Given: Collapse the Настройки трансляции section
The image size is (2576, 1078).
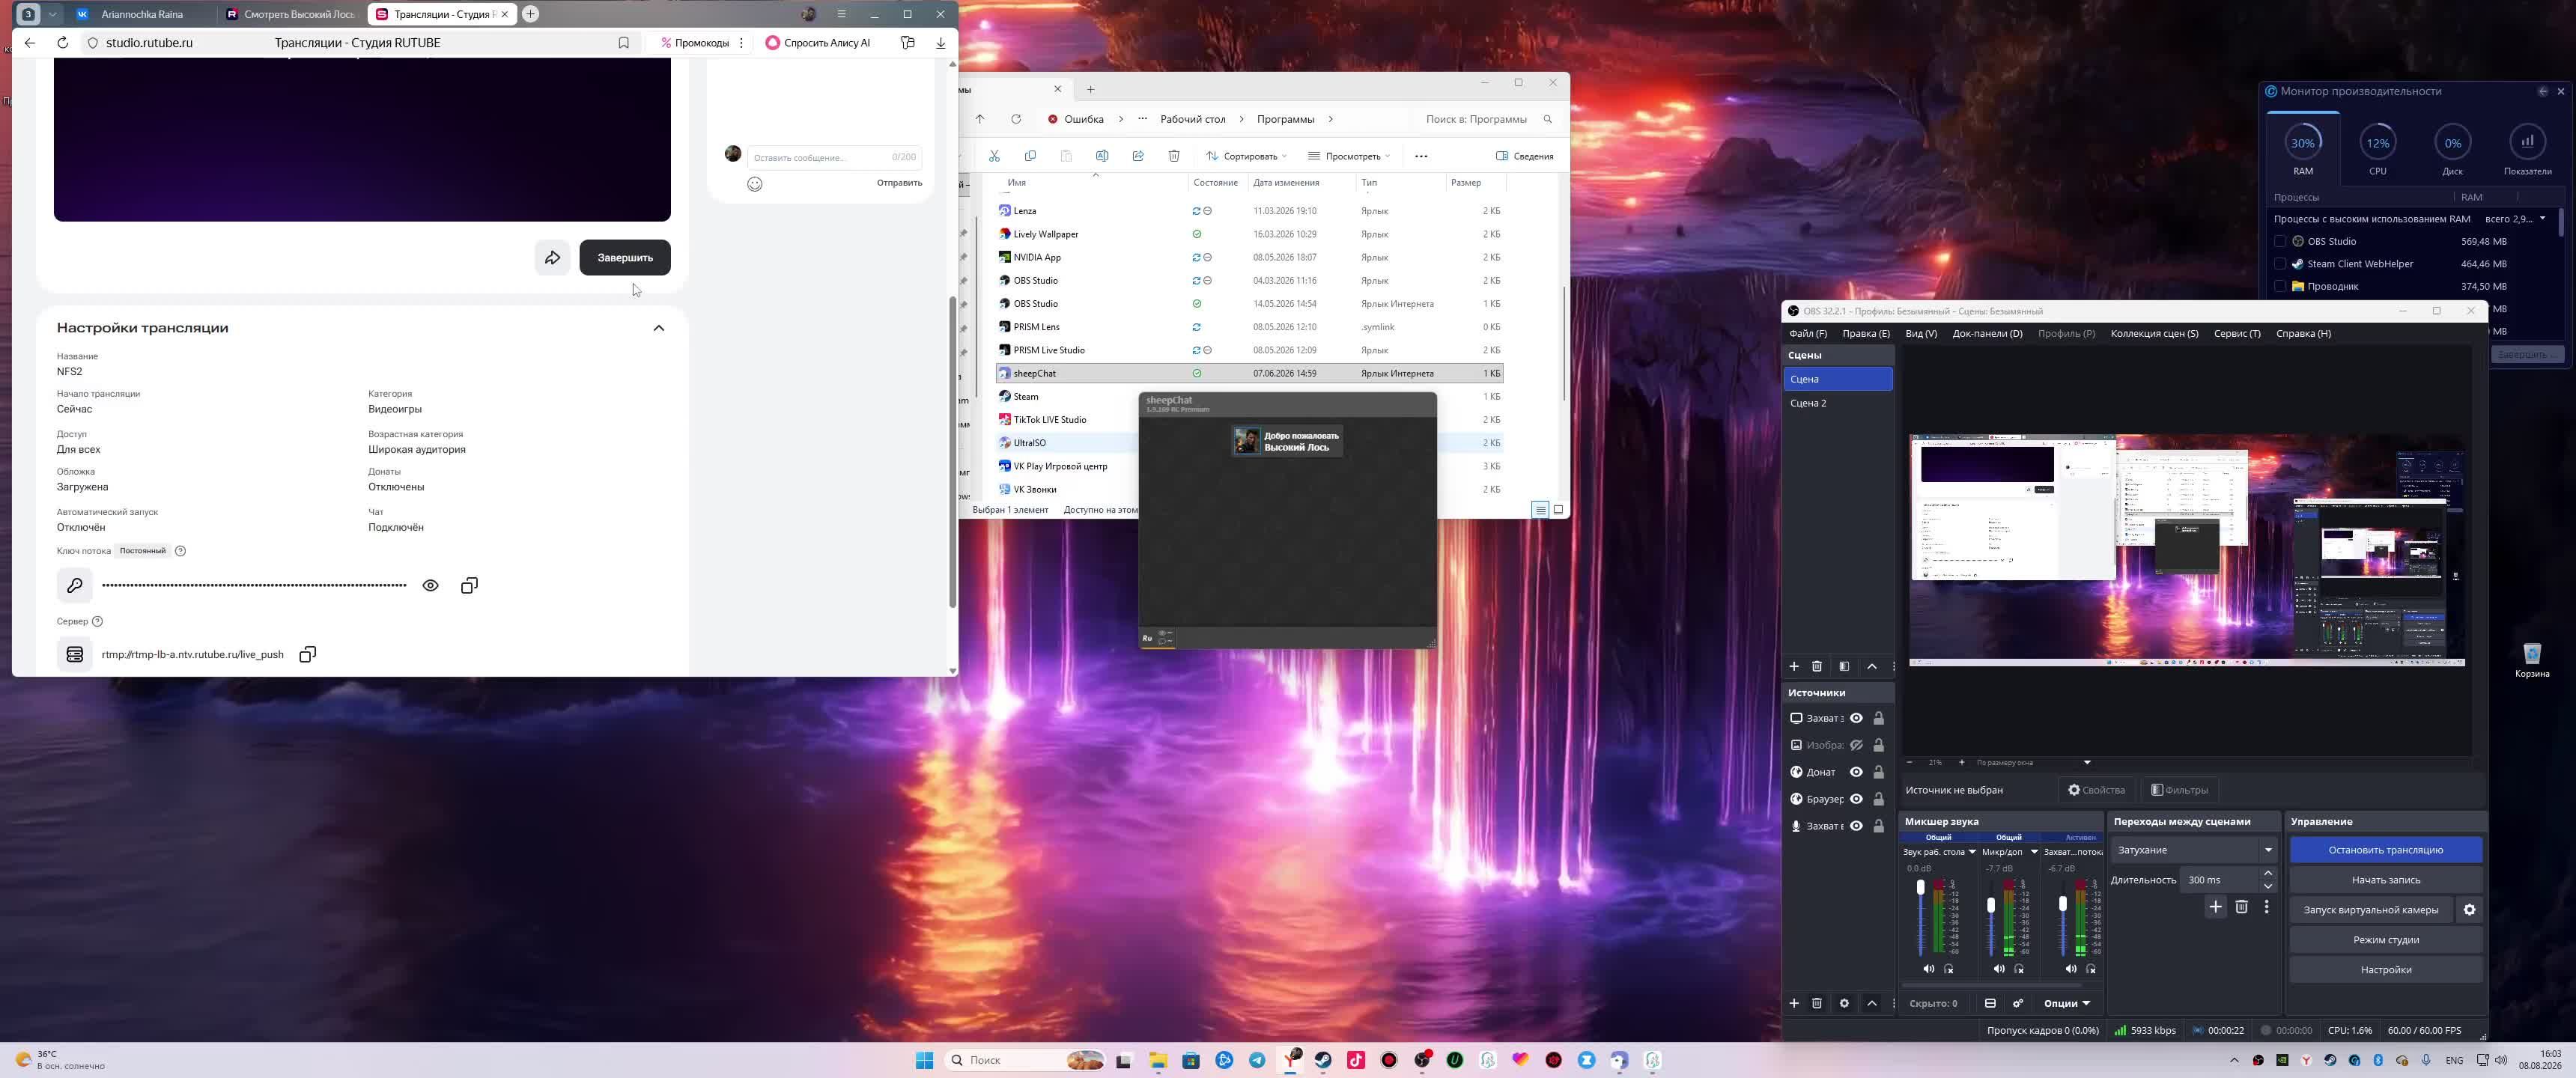Looking at the screenshot, I should click(x=658, y=328).
